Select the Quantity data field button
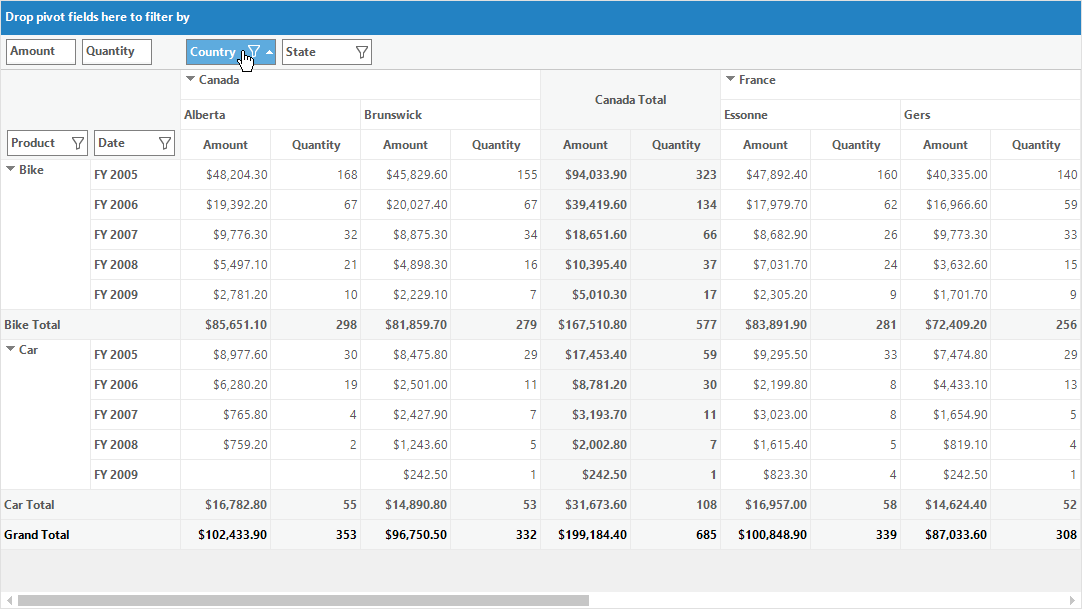 (117, 52)
